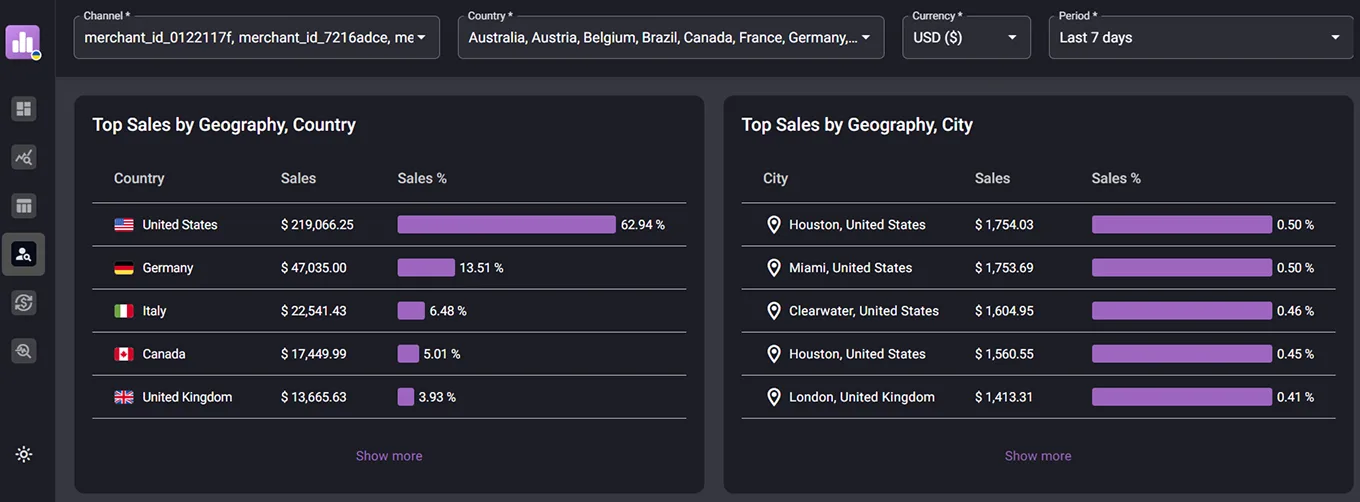Image resolution: width=1360 pixels, height=502 pixels.
Task: Open the line-chart analytics sidebar icon
Action: [24, 157]
